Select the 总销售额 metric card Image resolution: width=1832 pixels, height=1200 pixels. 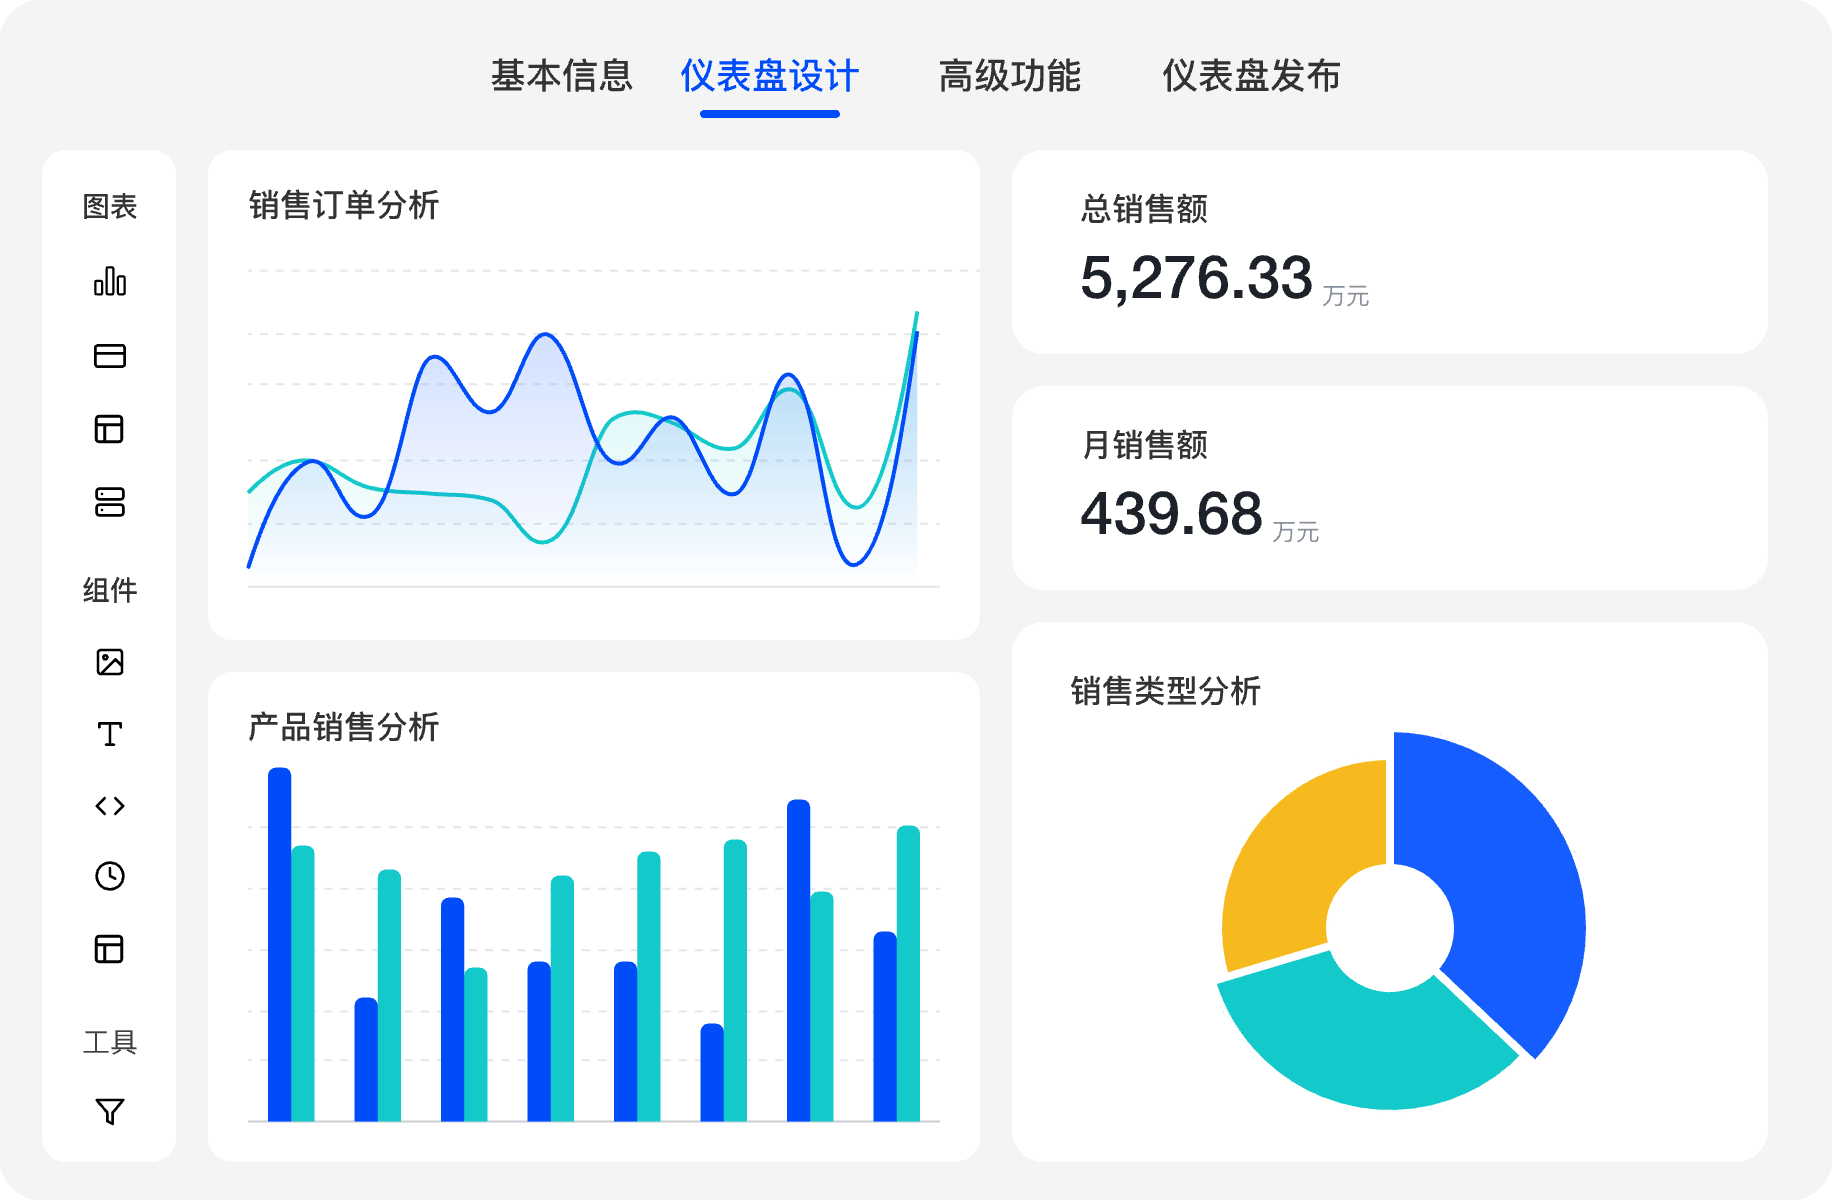[x=1389, y=252]
